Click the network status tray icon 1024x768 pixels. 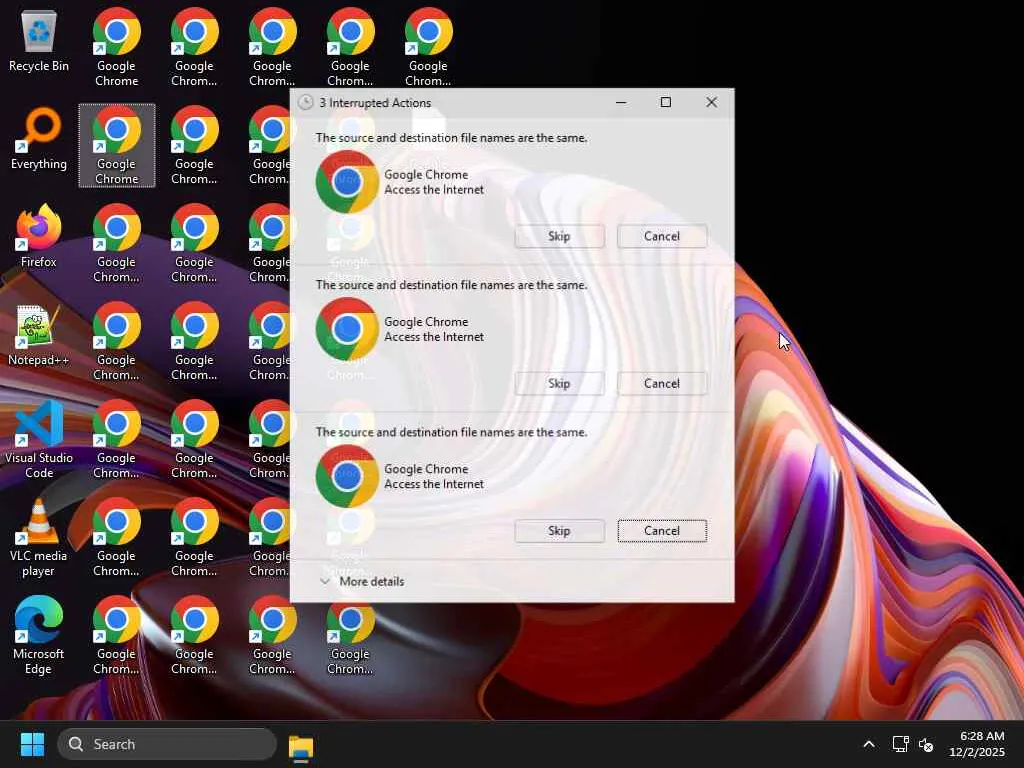901,744
